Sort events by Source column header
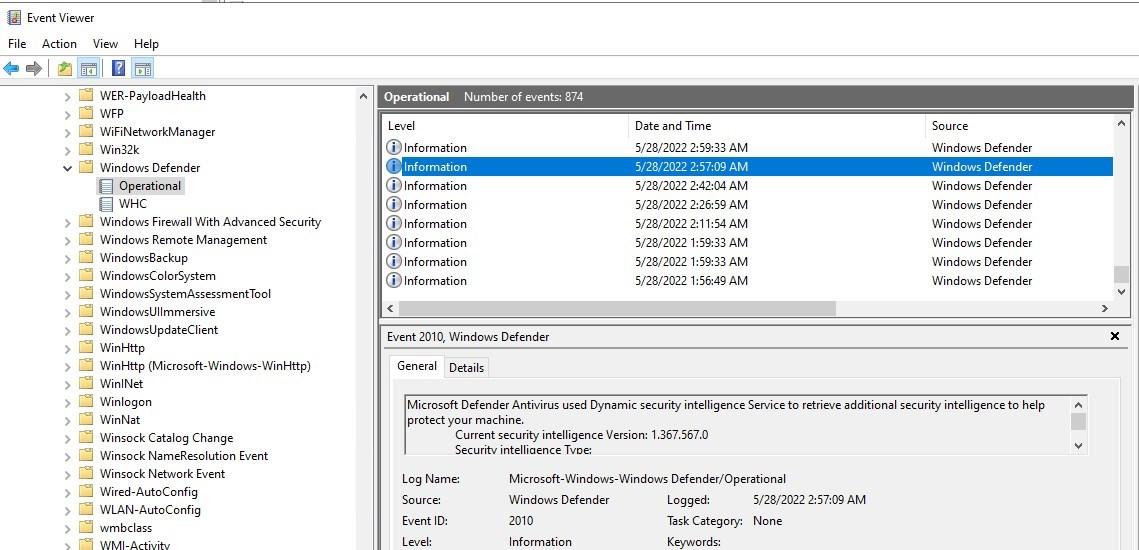This screenshot has height=550, width=1139. tap(1019, 126)
